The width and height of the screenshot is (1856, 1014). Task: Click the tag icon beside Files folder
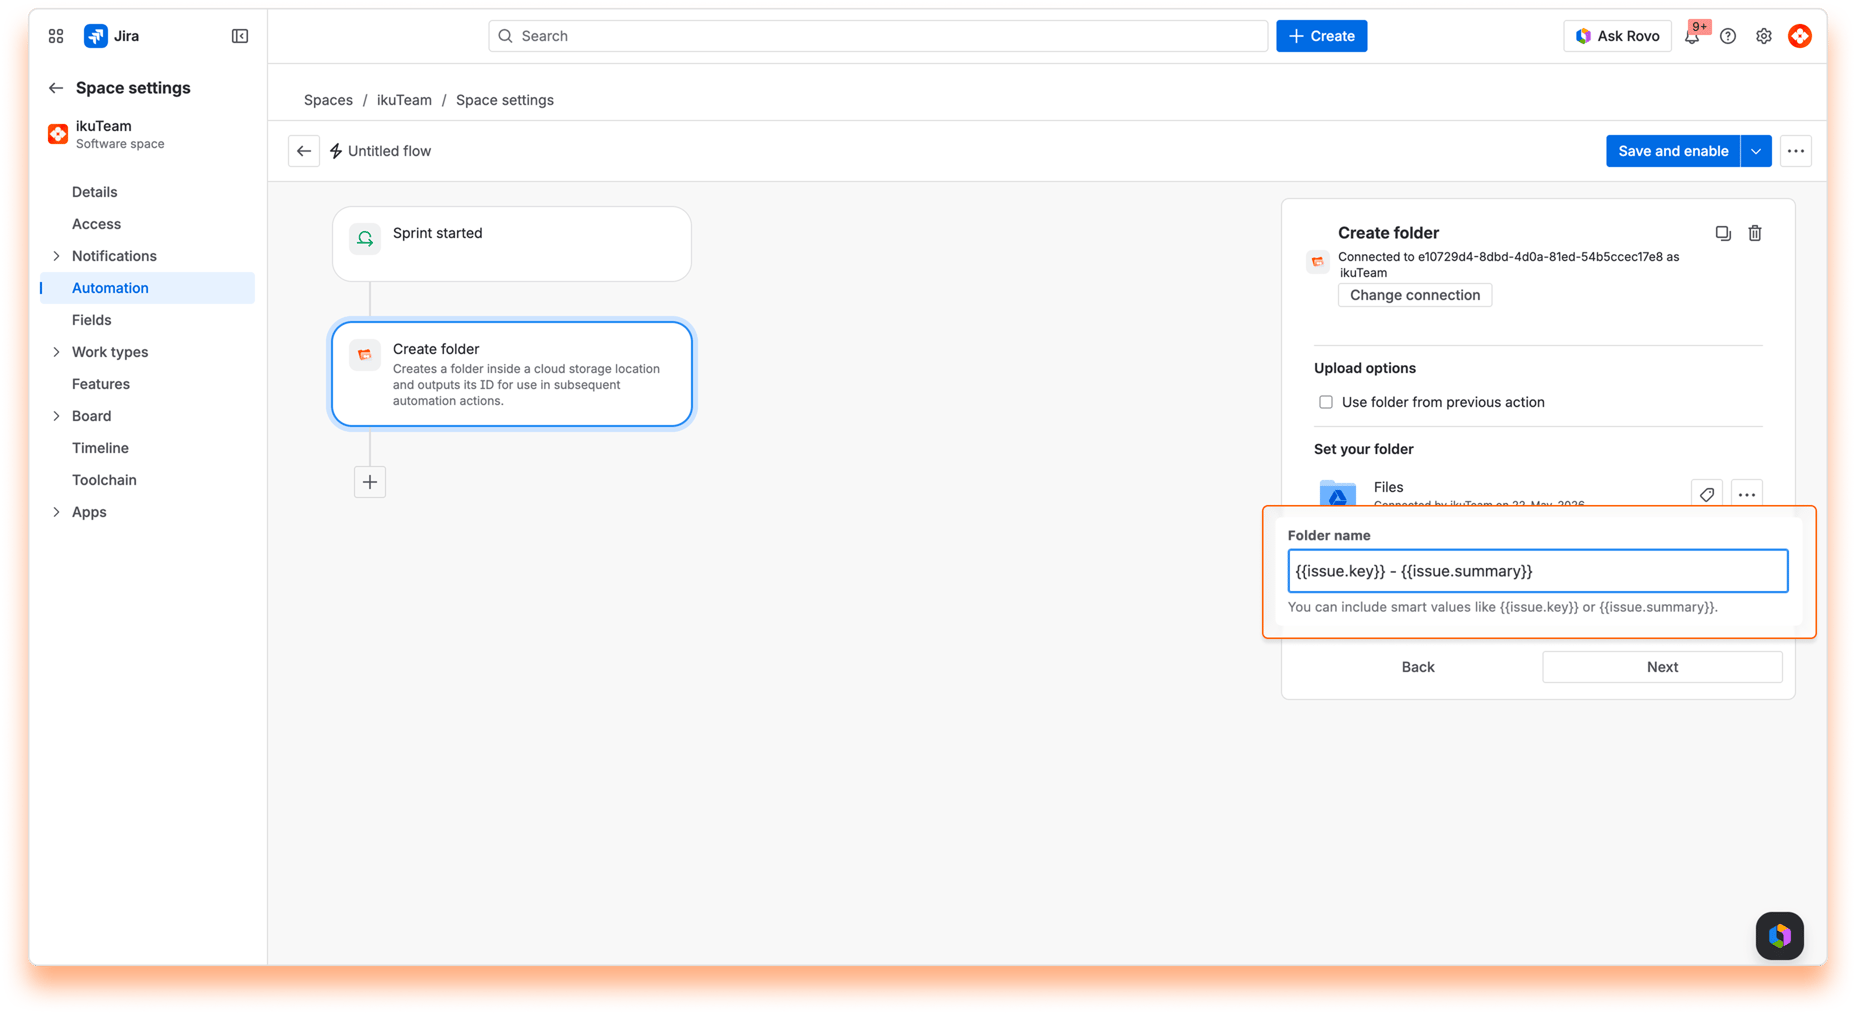point(1707,494)
